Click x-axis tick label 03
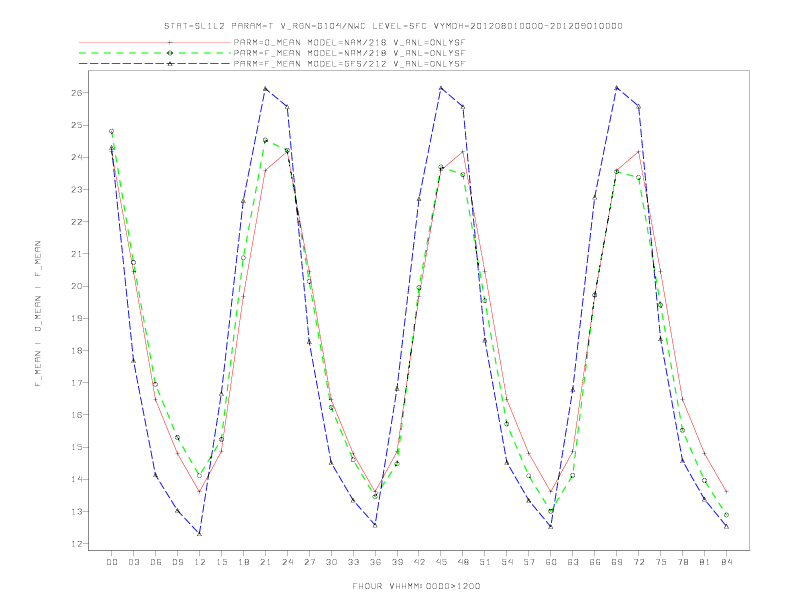792x612 pixels. click(133, 562)
